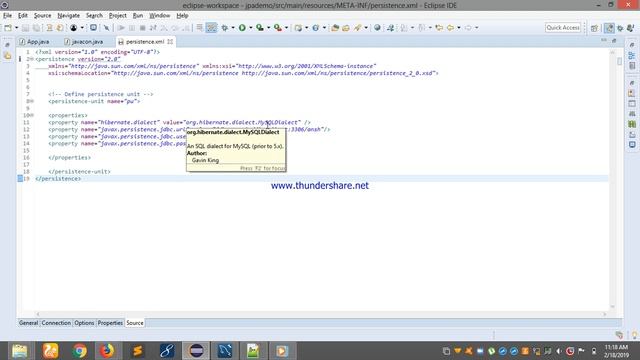Toggle Show Whitespace Characters toolbar button
Viewport: 640px width, 360px height.
click(x=200, y=28)
